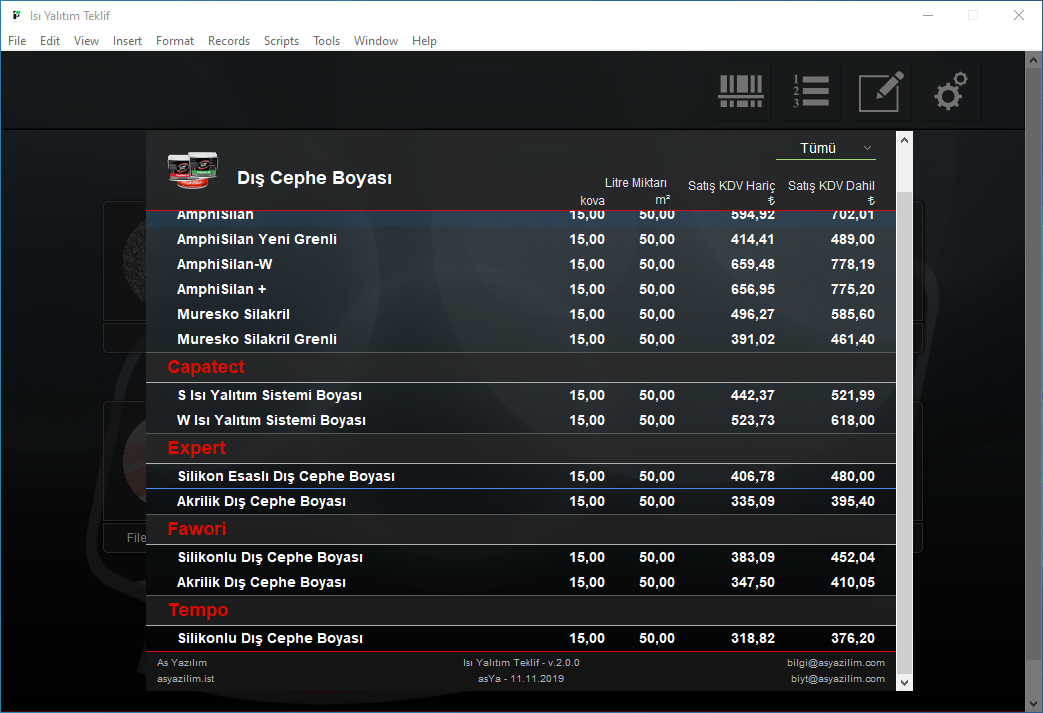This screenshot has width=1043, height=713.
Task: Click price 410,05 in Fawori section
Action: pos(852,583)
